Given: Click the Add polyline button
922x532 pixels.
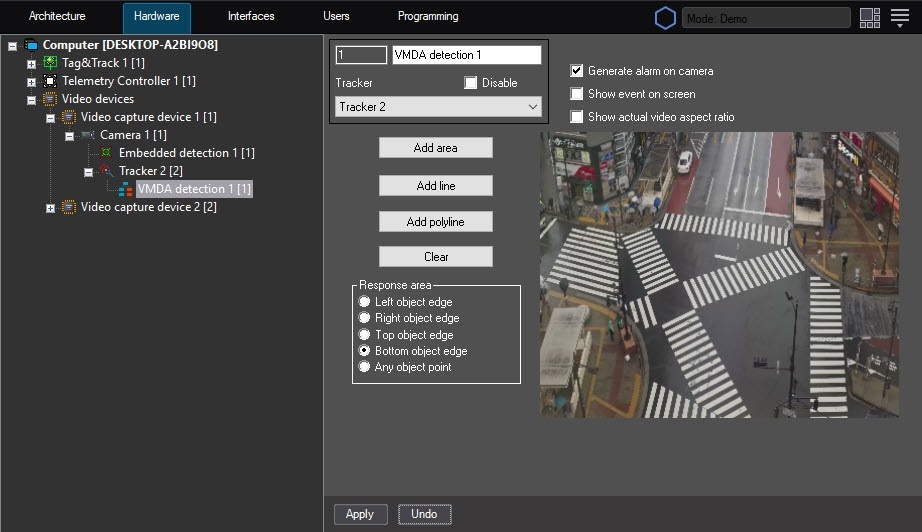Looking at the screenshot, I should tap(436, 222).
